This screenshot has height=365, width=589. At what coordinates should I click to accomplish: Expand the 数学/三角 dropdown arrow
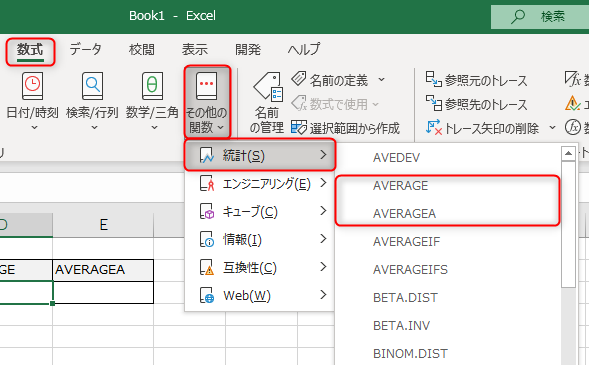coord(154,128)
